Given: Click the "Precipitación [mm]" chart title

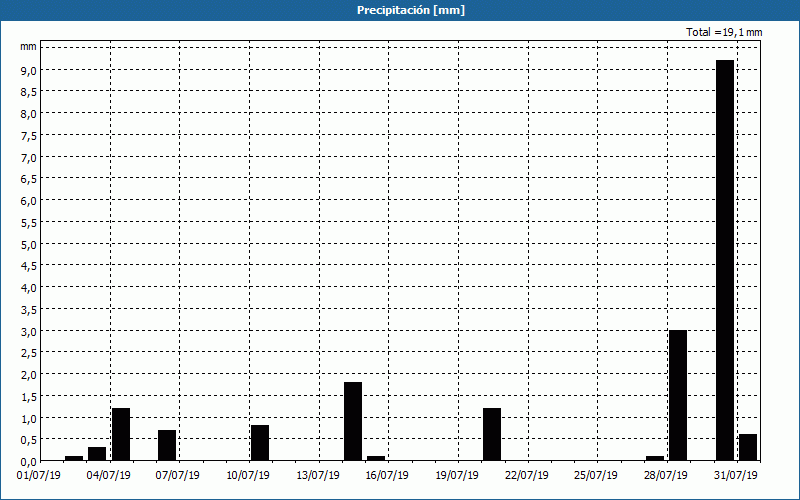Looking at the screenshot, I should pos(411,10).
